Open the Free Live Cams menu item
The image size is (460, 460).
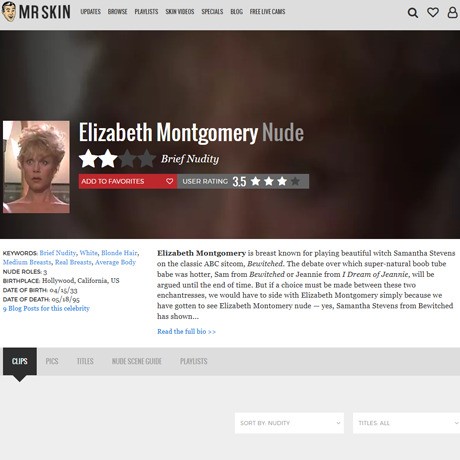[267, 12]
